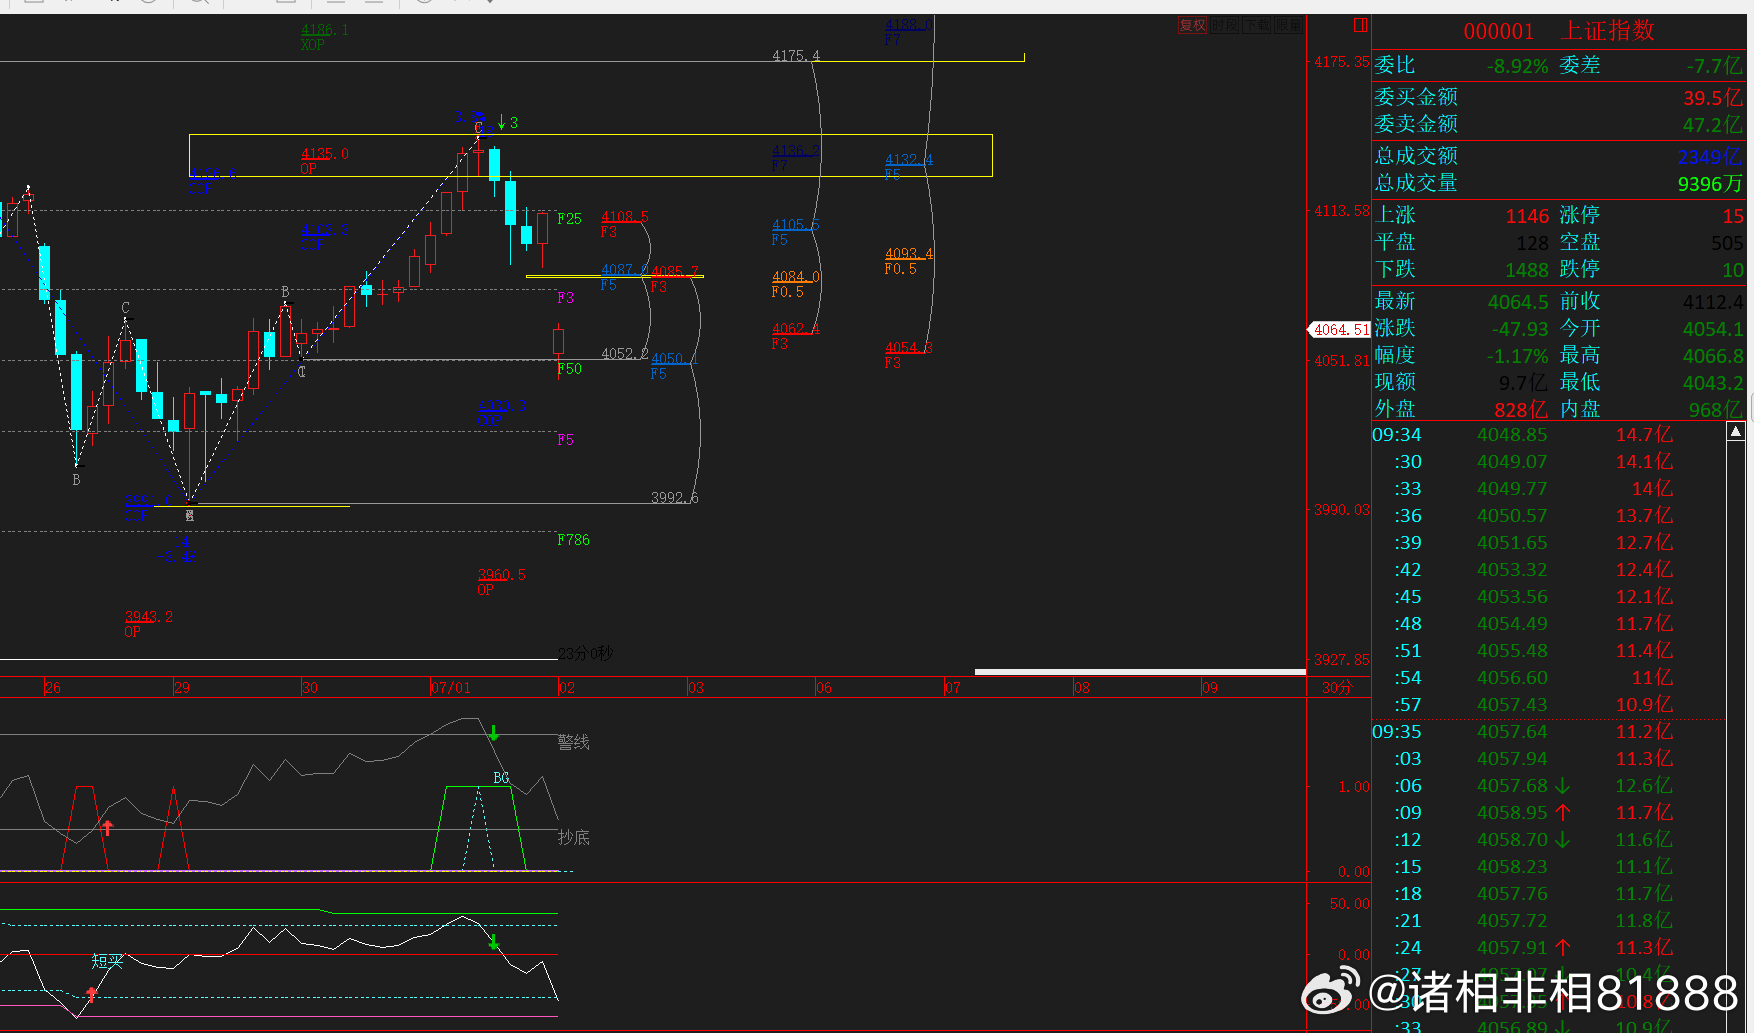
Task: Click the current price tag 4064.51
Action: (x=1339, y=330)
